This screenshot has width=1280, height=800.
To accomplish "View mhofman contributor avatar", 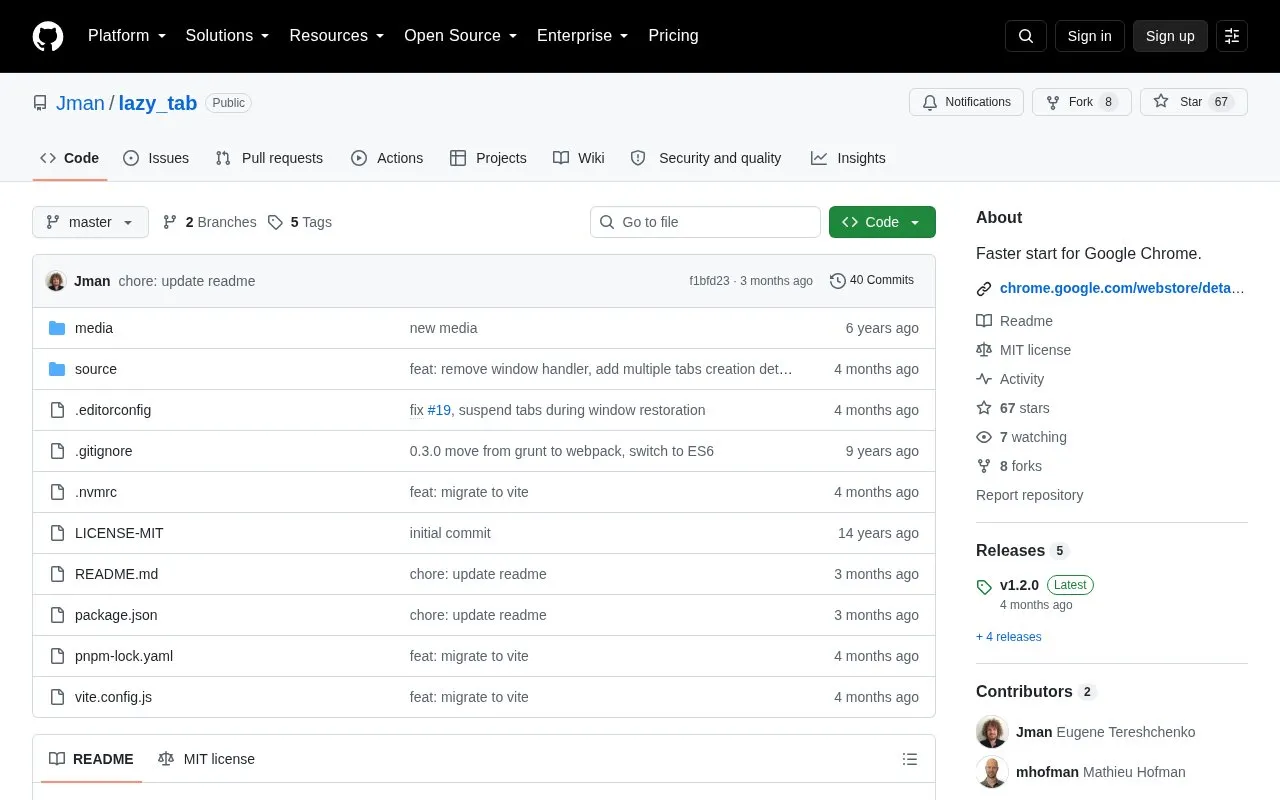I will click(992, 772).
